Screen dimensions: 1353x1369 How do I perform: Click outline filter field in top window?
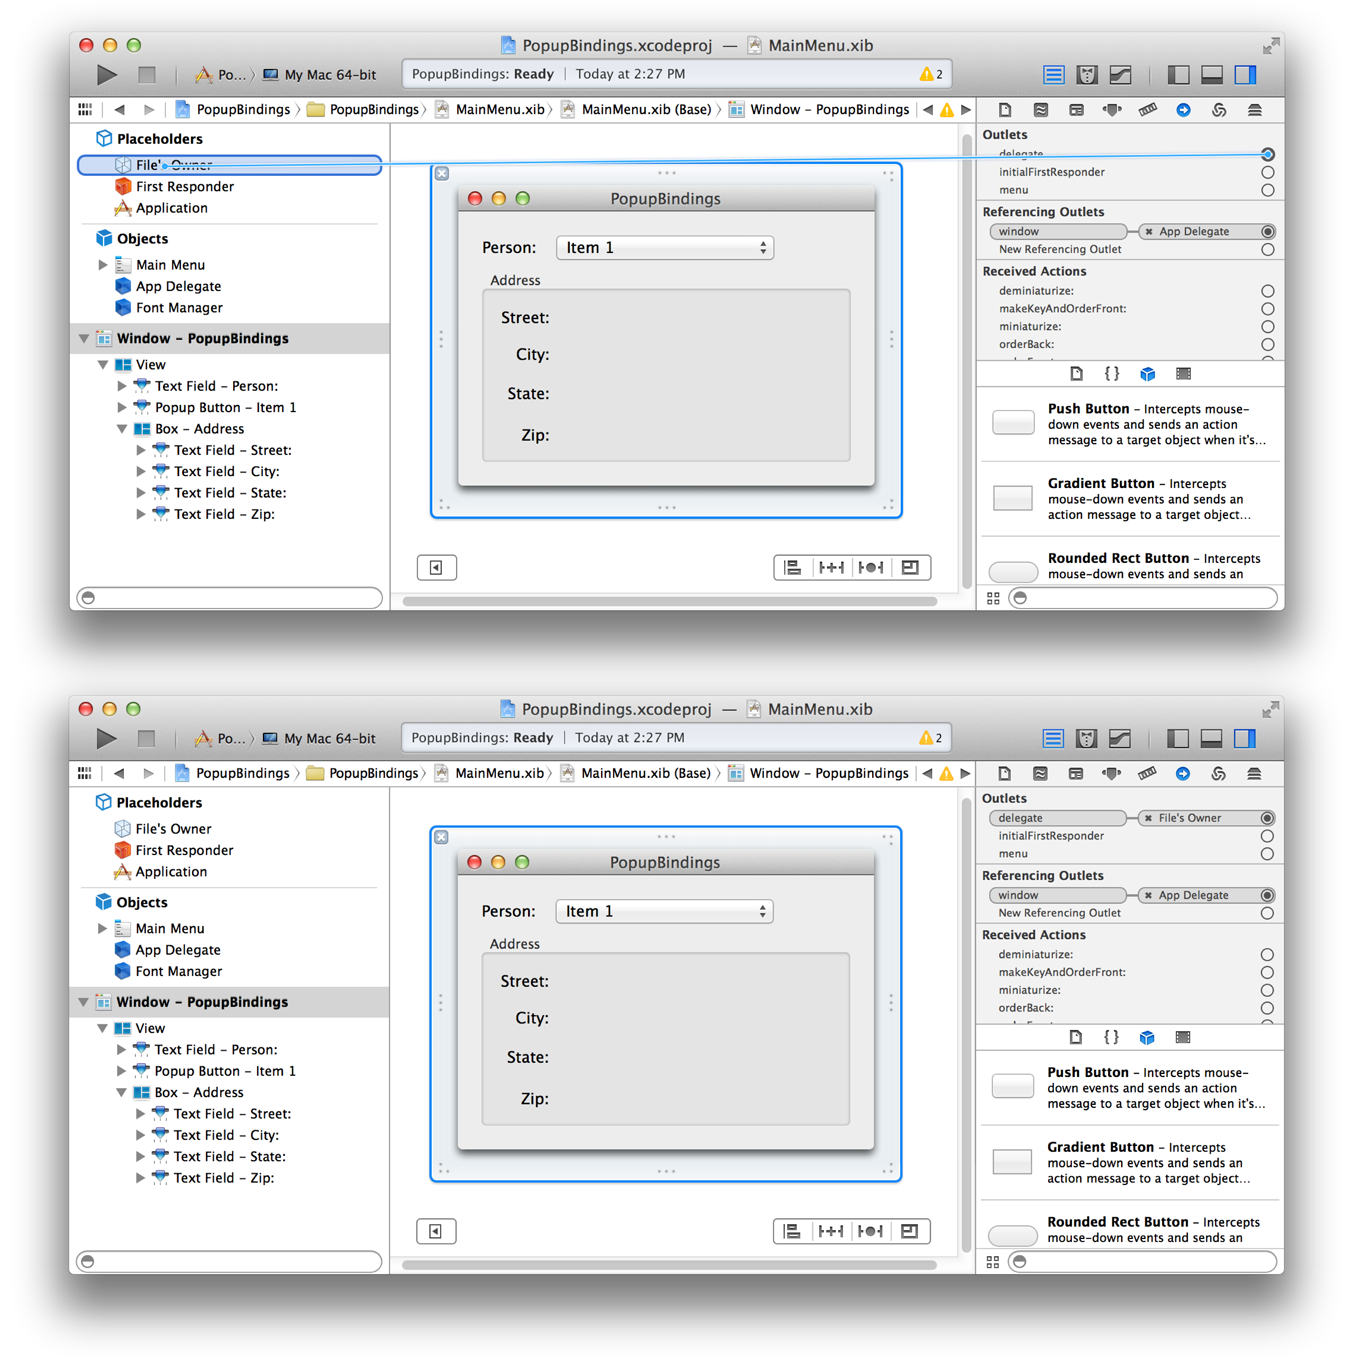(230, 598)
